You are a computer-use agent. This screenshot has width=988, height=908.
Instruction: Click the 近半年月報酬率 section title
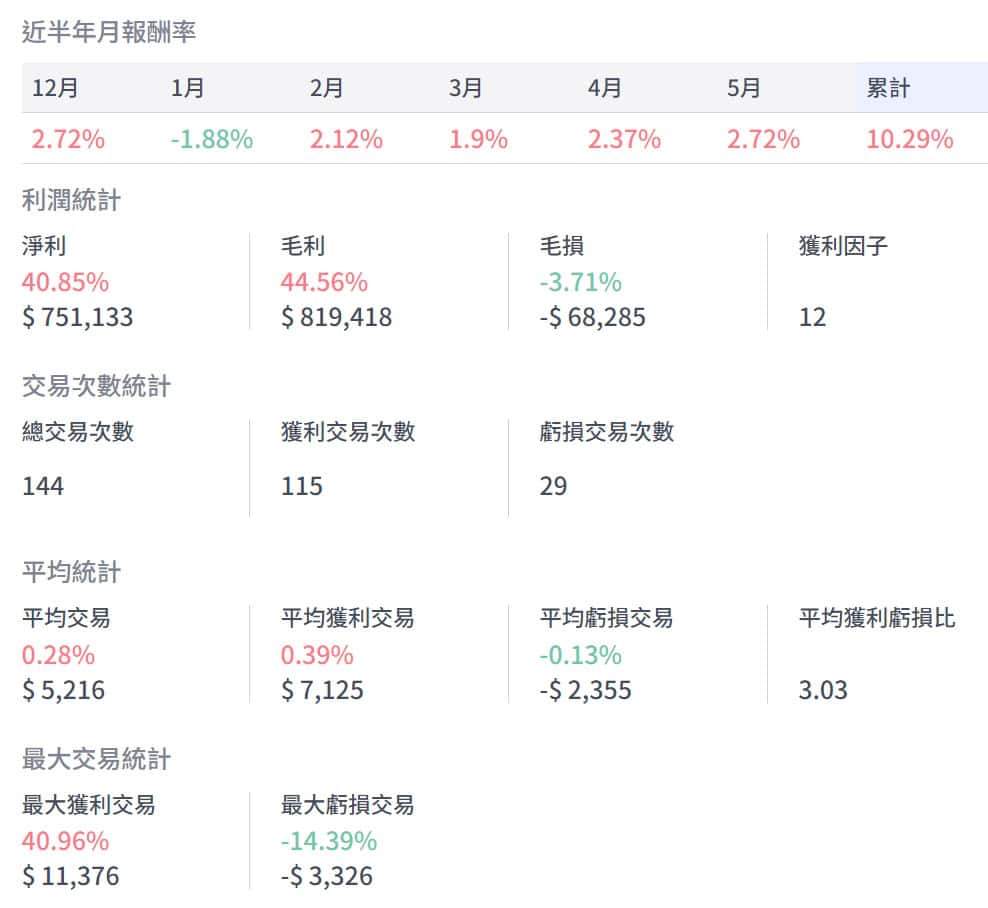(x=109, y=32)
